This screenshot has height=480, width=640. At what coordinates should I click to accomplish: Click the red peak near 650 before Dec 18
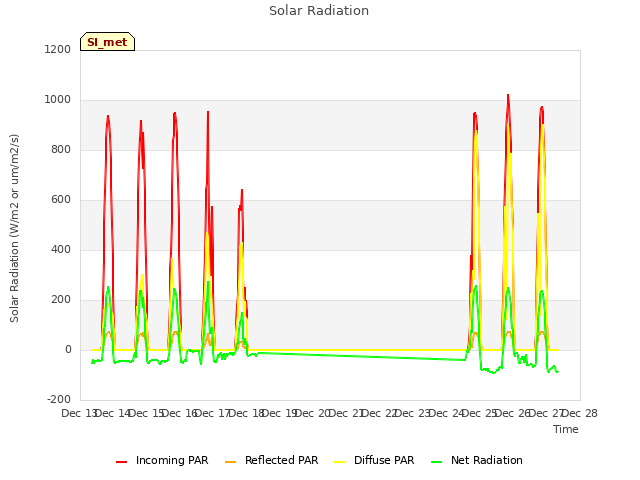242,190
